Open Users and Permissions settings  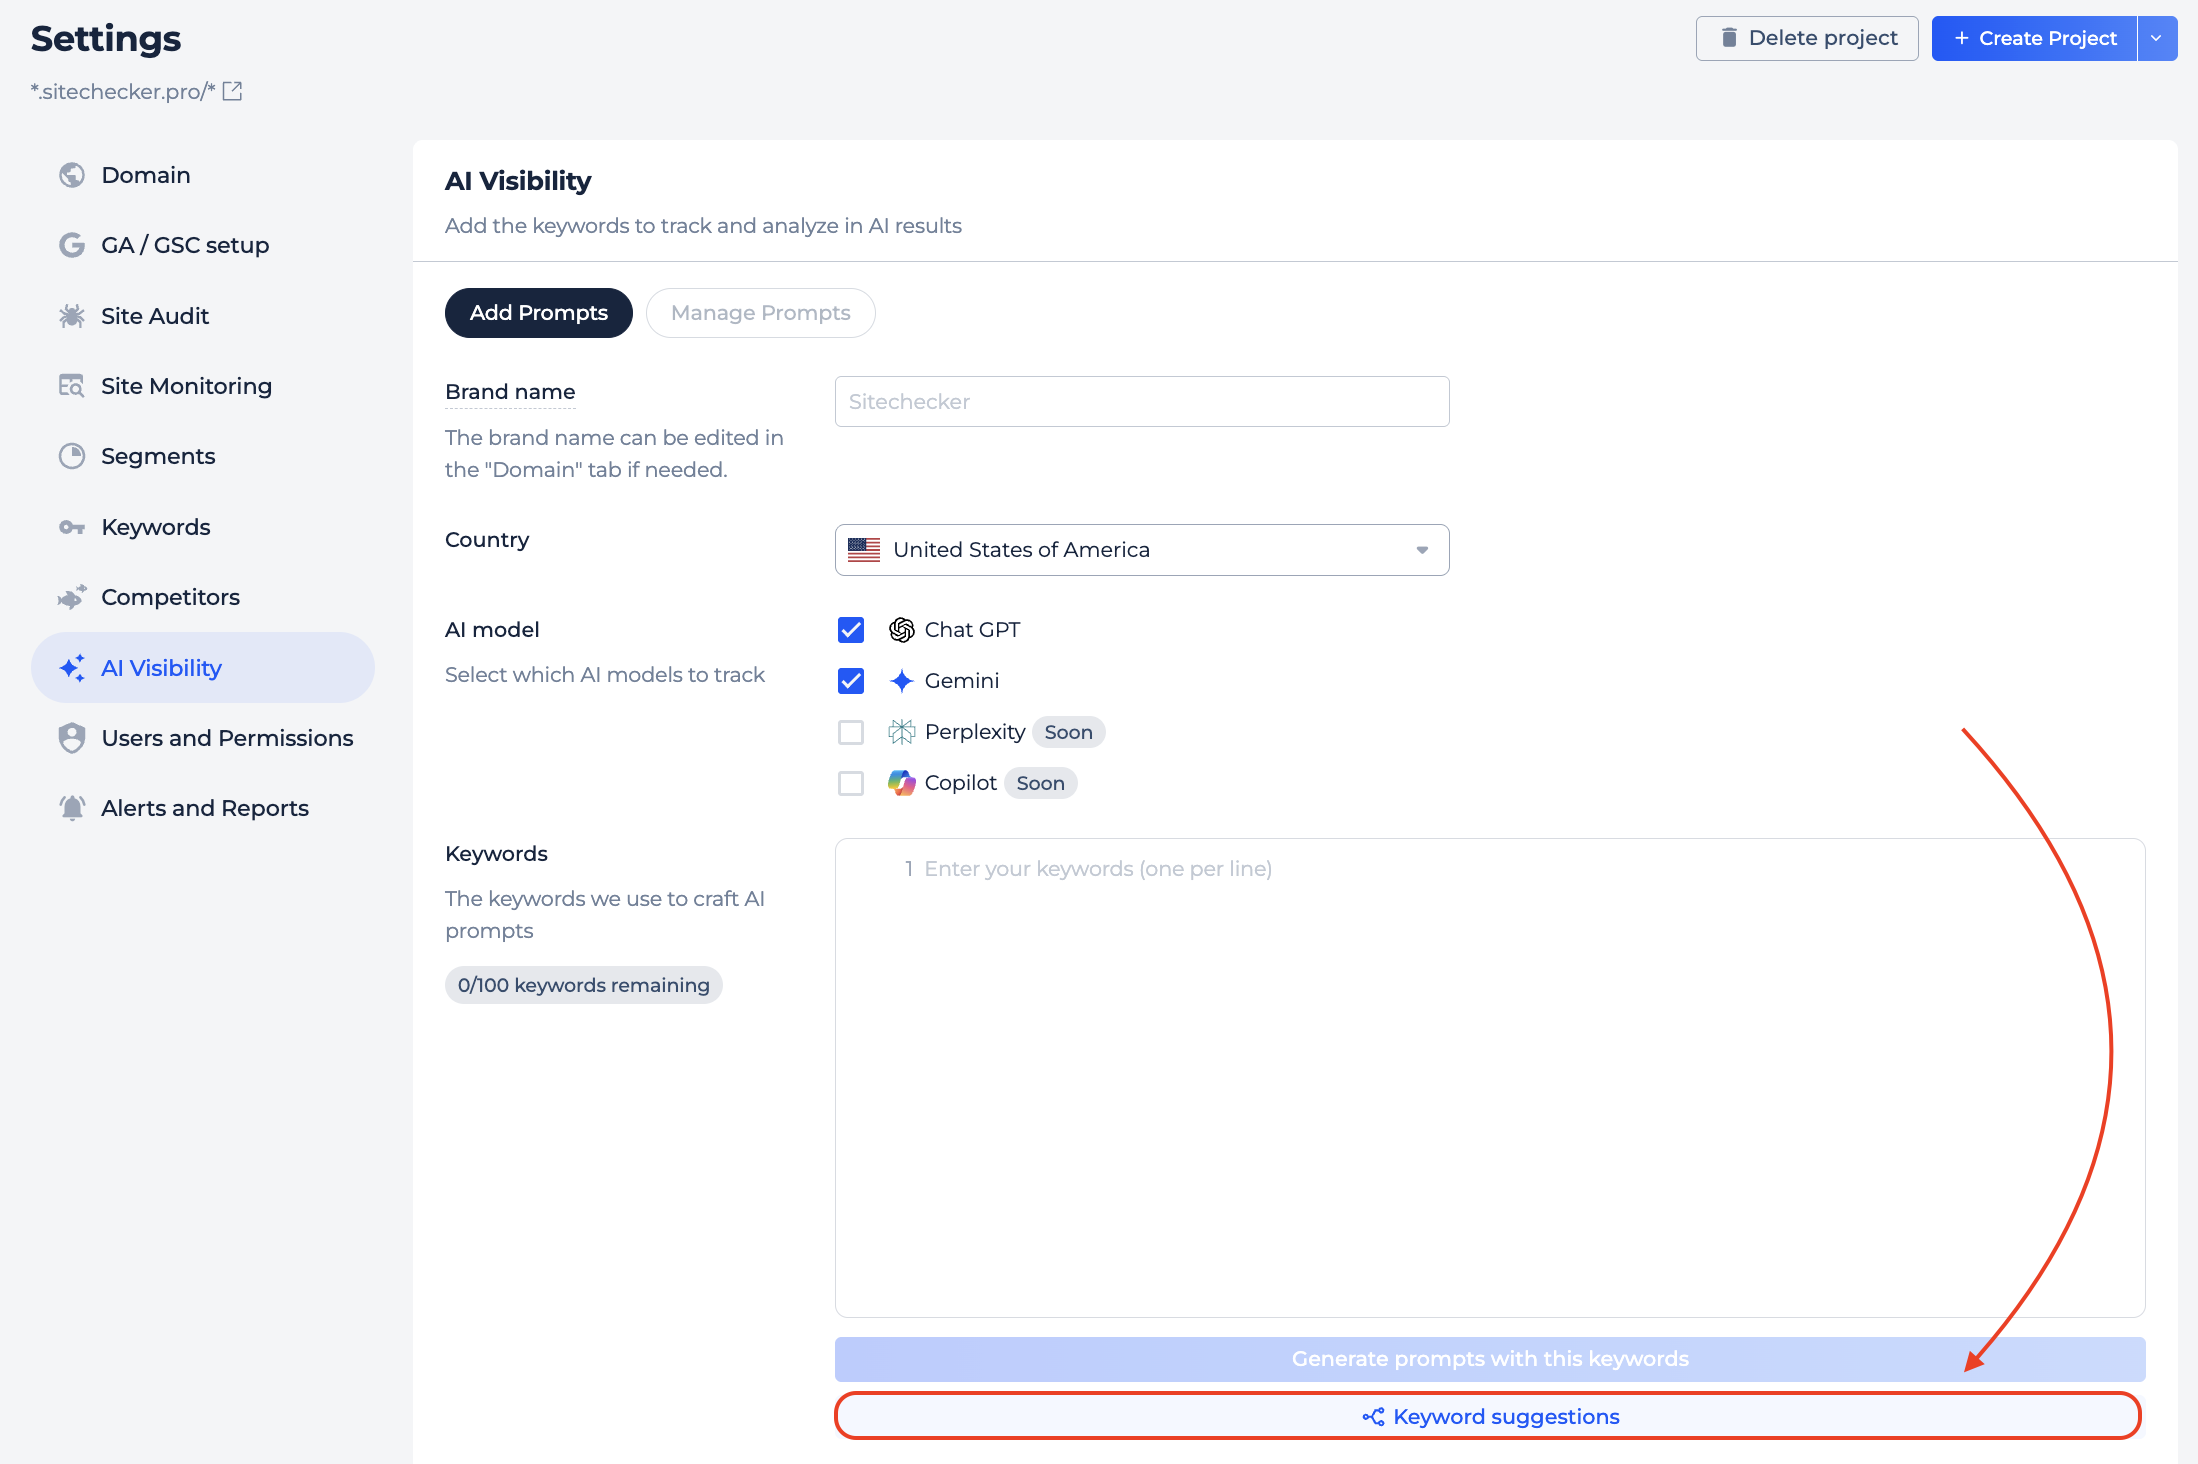pyautogui.click(x=227, y=738)
